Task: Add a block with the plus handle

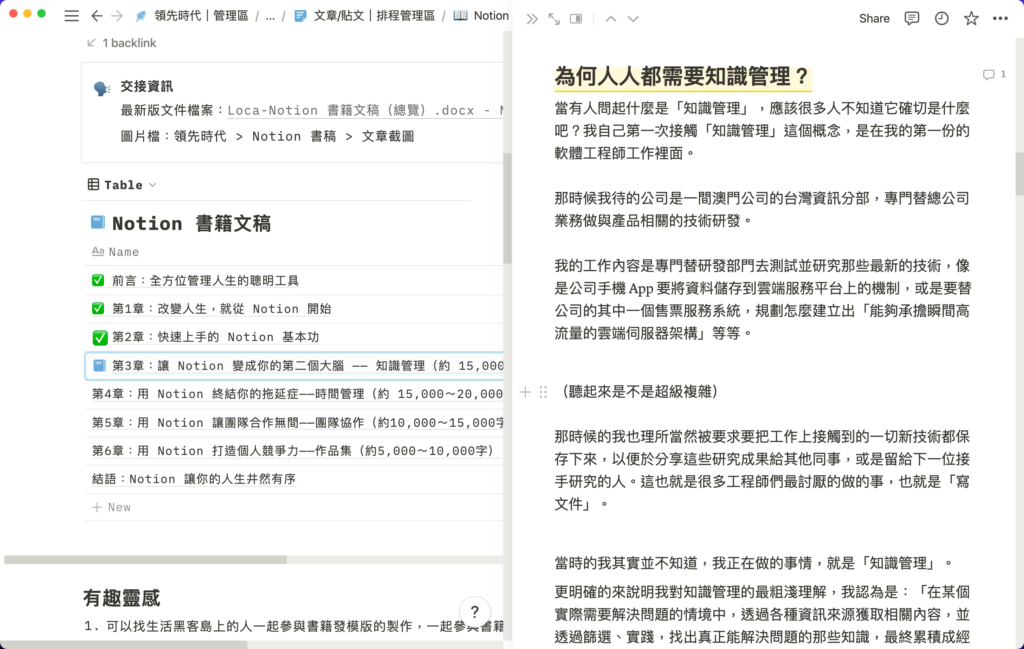Action: coord(525,392)
